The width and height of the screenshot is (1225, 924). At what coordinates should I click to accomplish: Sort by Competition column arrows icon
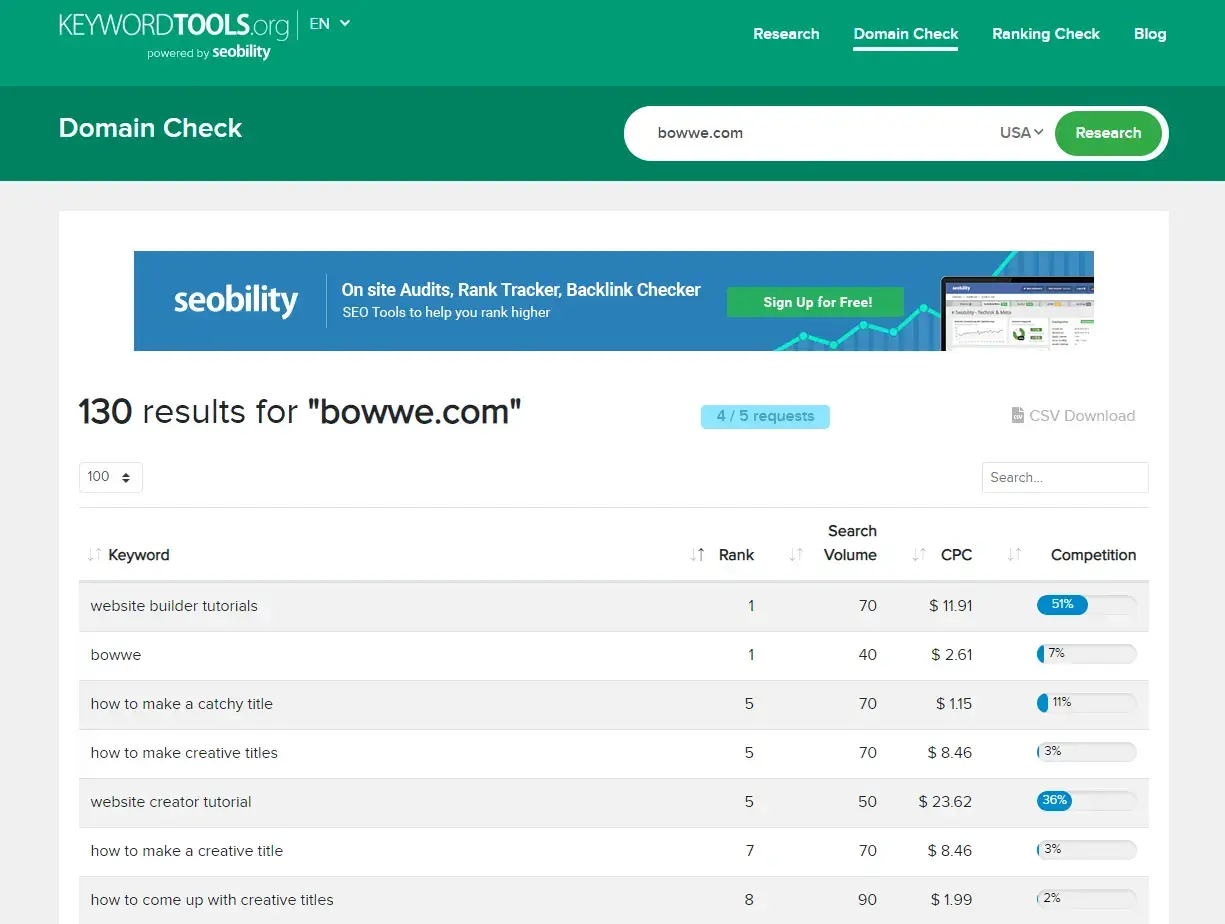[x=1015, y=555]
